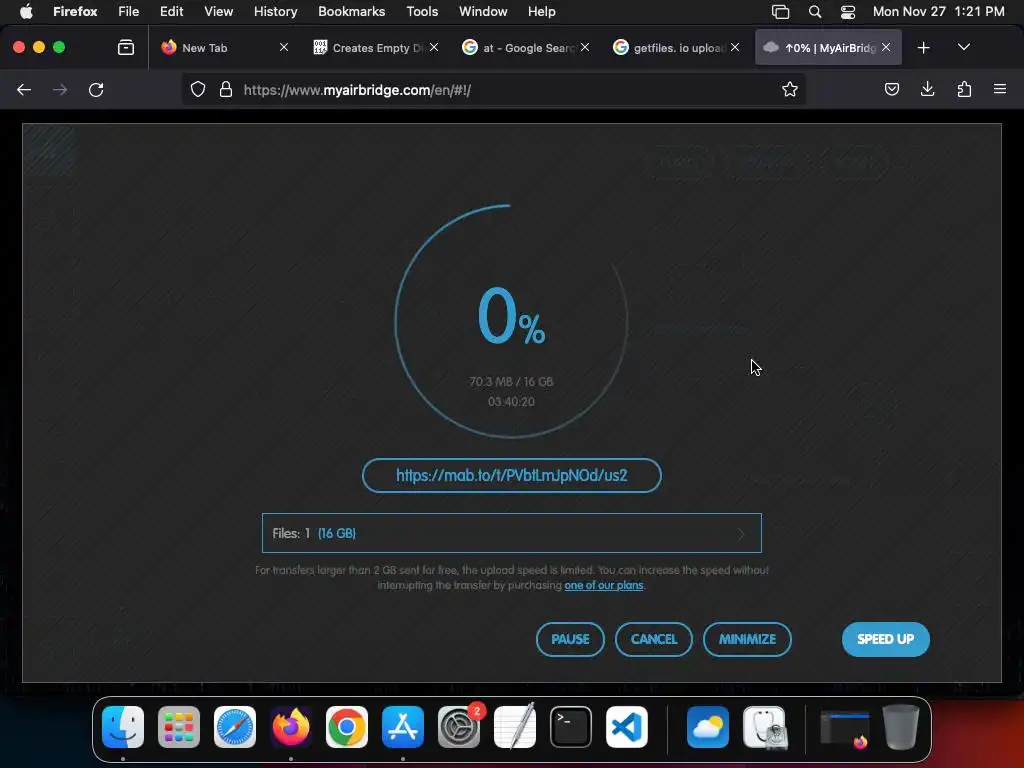Expand the Files: 1 (16 GB) row

[511, 533]
